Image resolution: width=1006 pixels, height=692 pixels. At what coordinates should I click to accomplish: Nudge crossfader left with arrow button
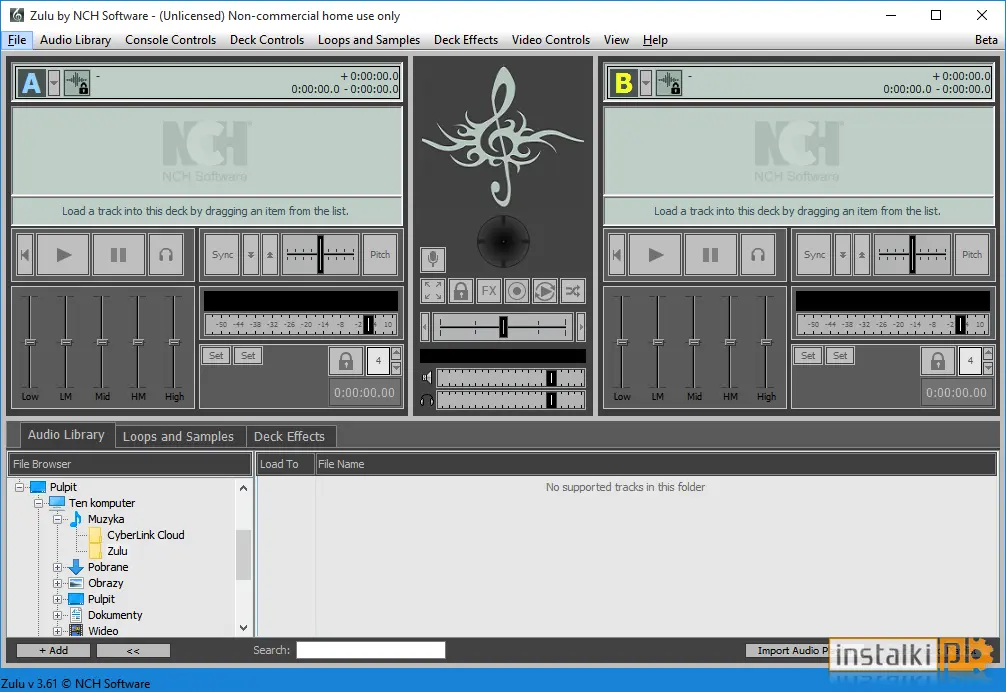click(x=425, y=327)
